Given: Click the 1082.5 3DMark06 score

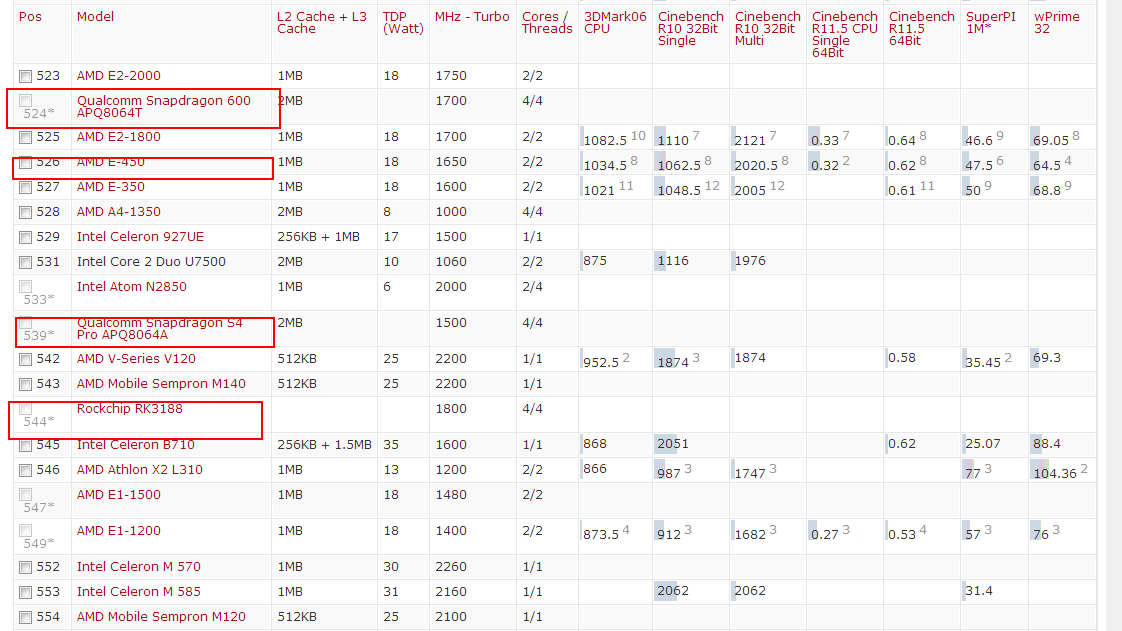Looking at the screenshot, I should pos(605,140).
